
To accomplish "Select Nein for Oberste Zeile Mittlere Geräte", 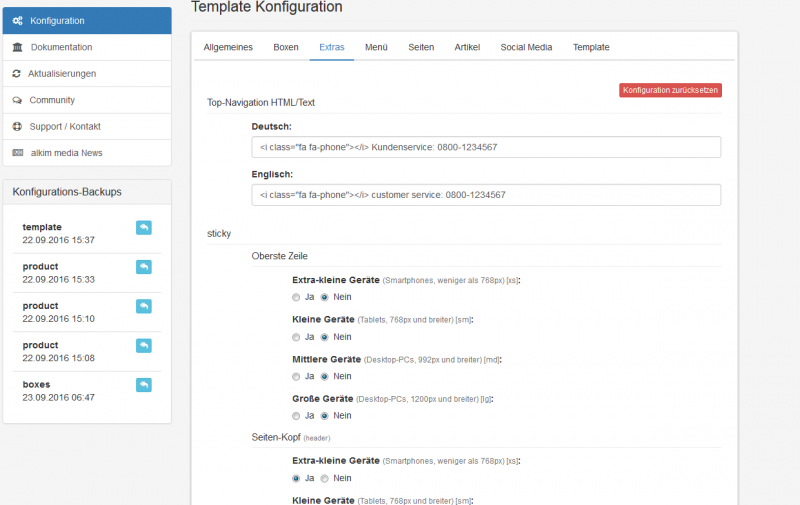I will pyautogui.click(x=324, y=376).
